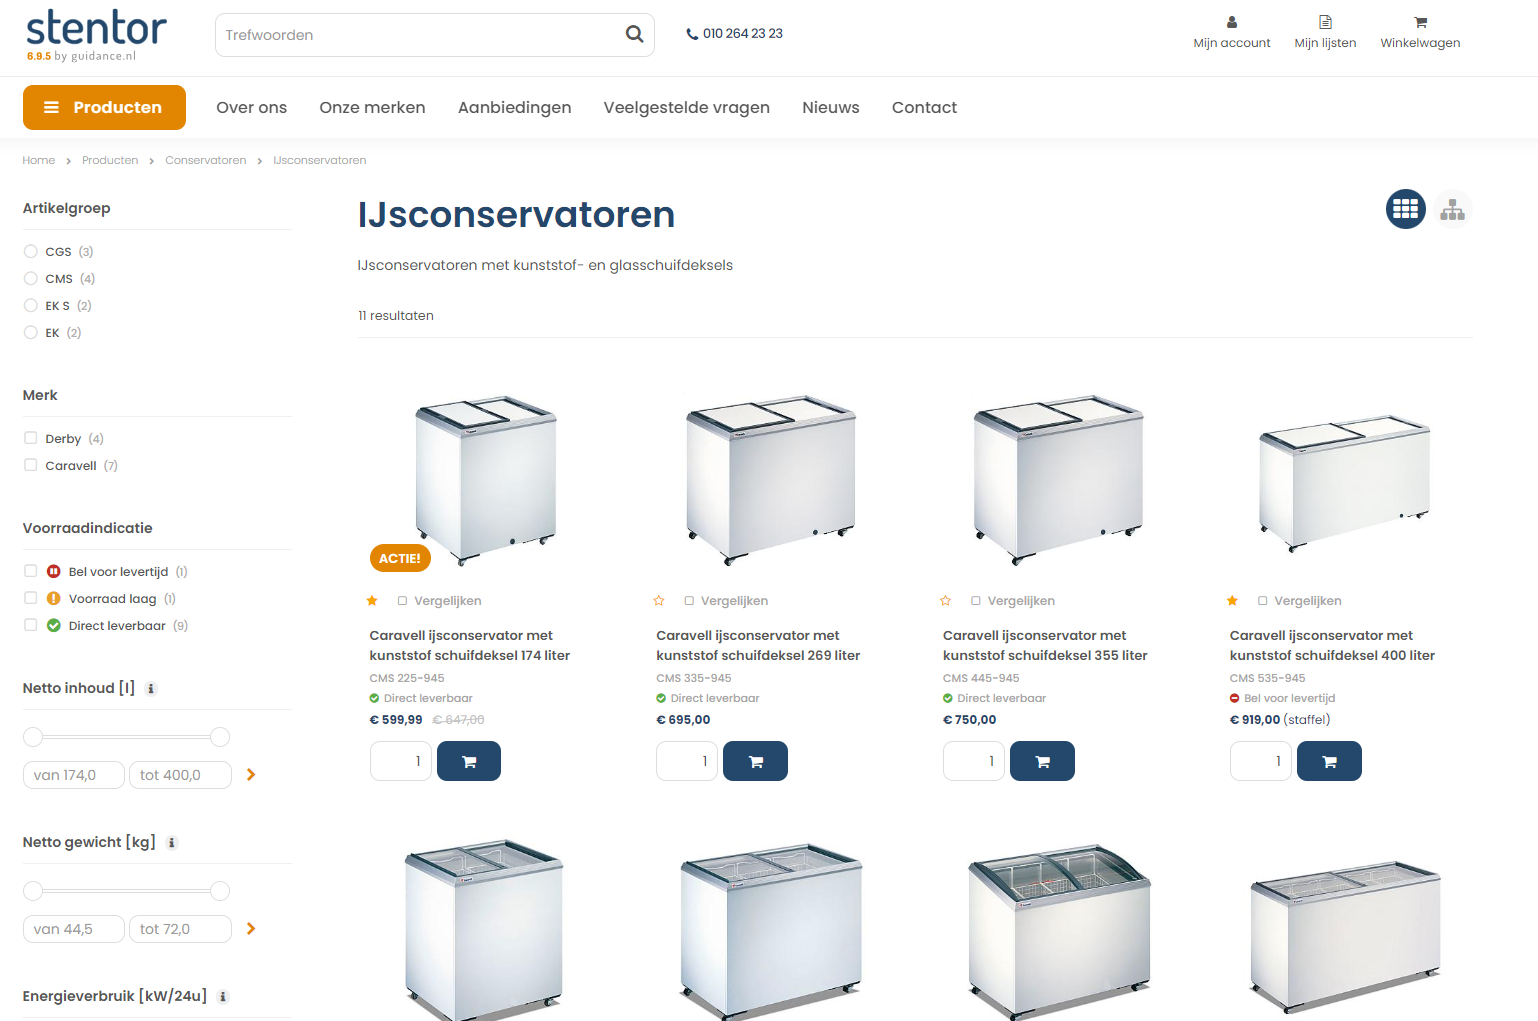
Task: Open the Winkelwagen cart icon
Action: coord(1420,22)
